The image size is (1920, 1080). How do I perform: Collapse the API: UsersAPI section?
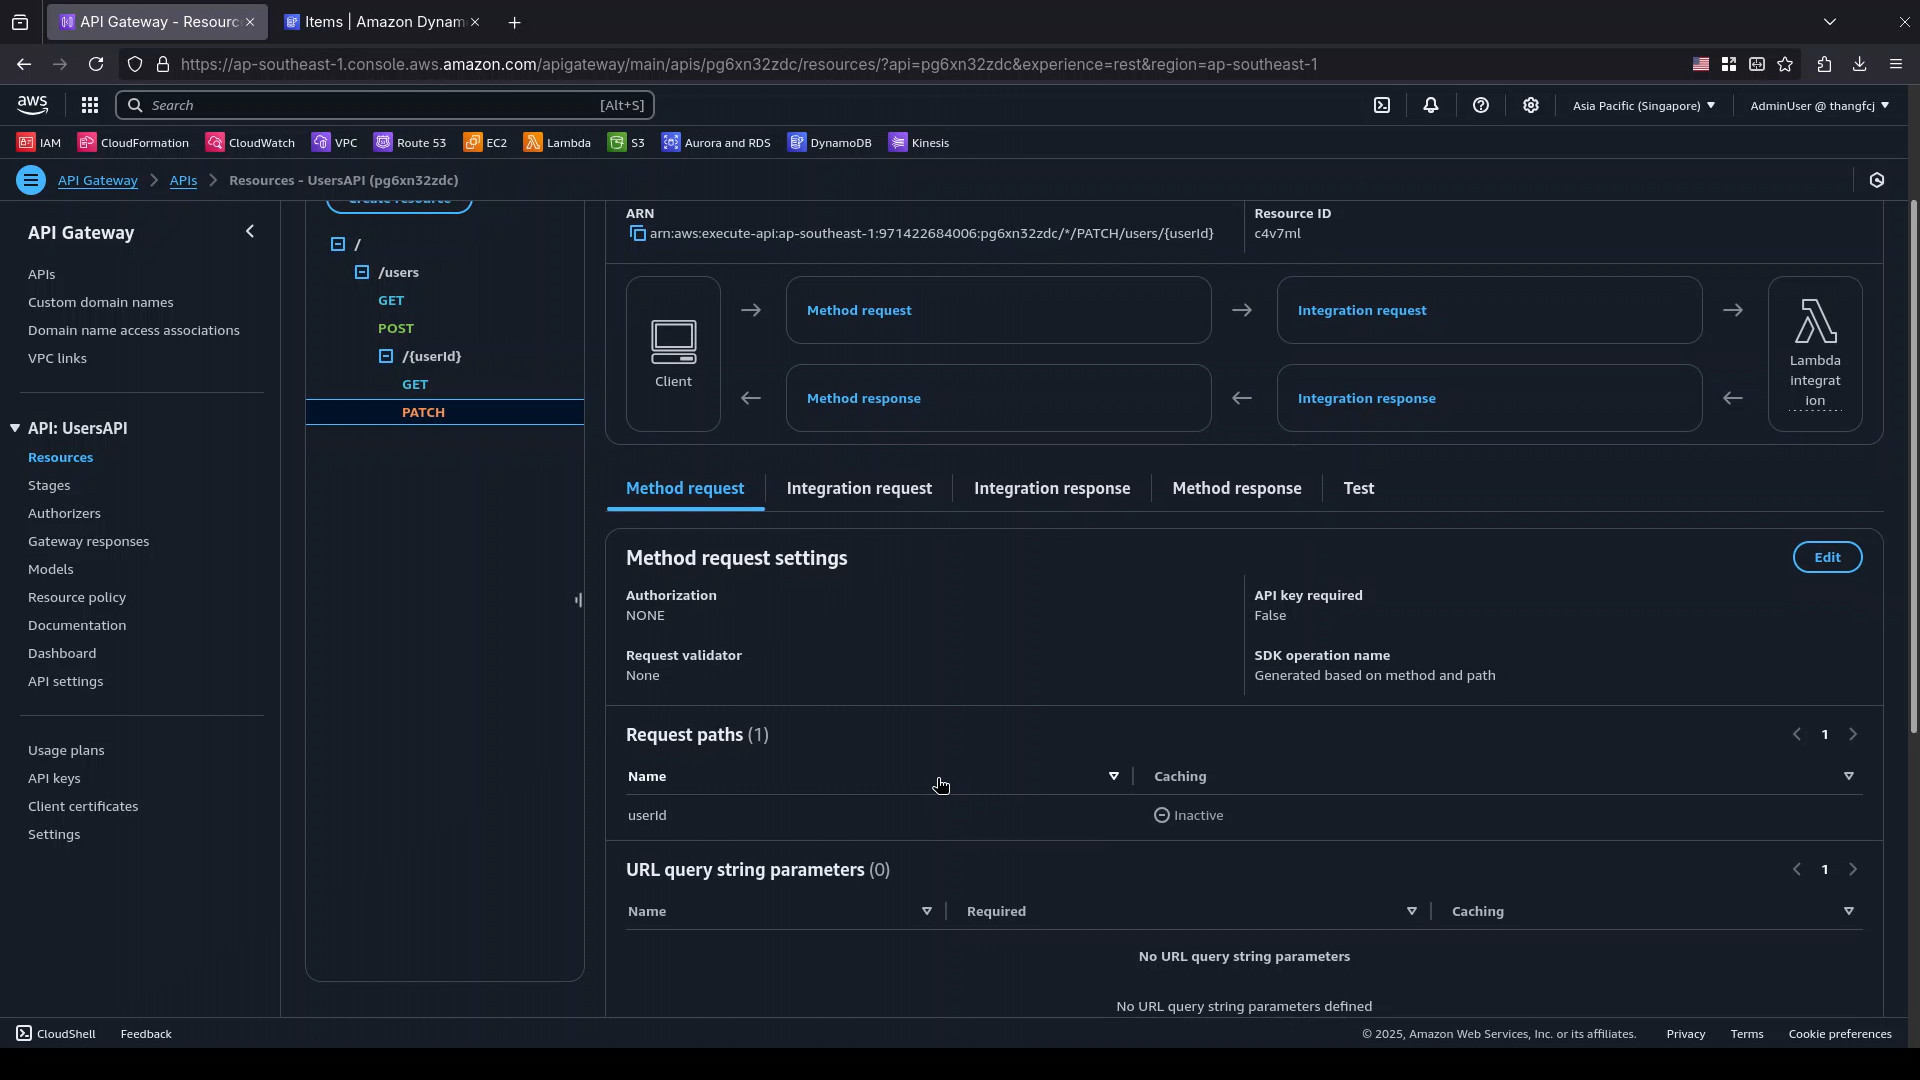tap(15, 428)
